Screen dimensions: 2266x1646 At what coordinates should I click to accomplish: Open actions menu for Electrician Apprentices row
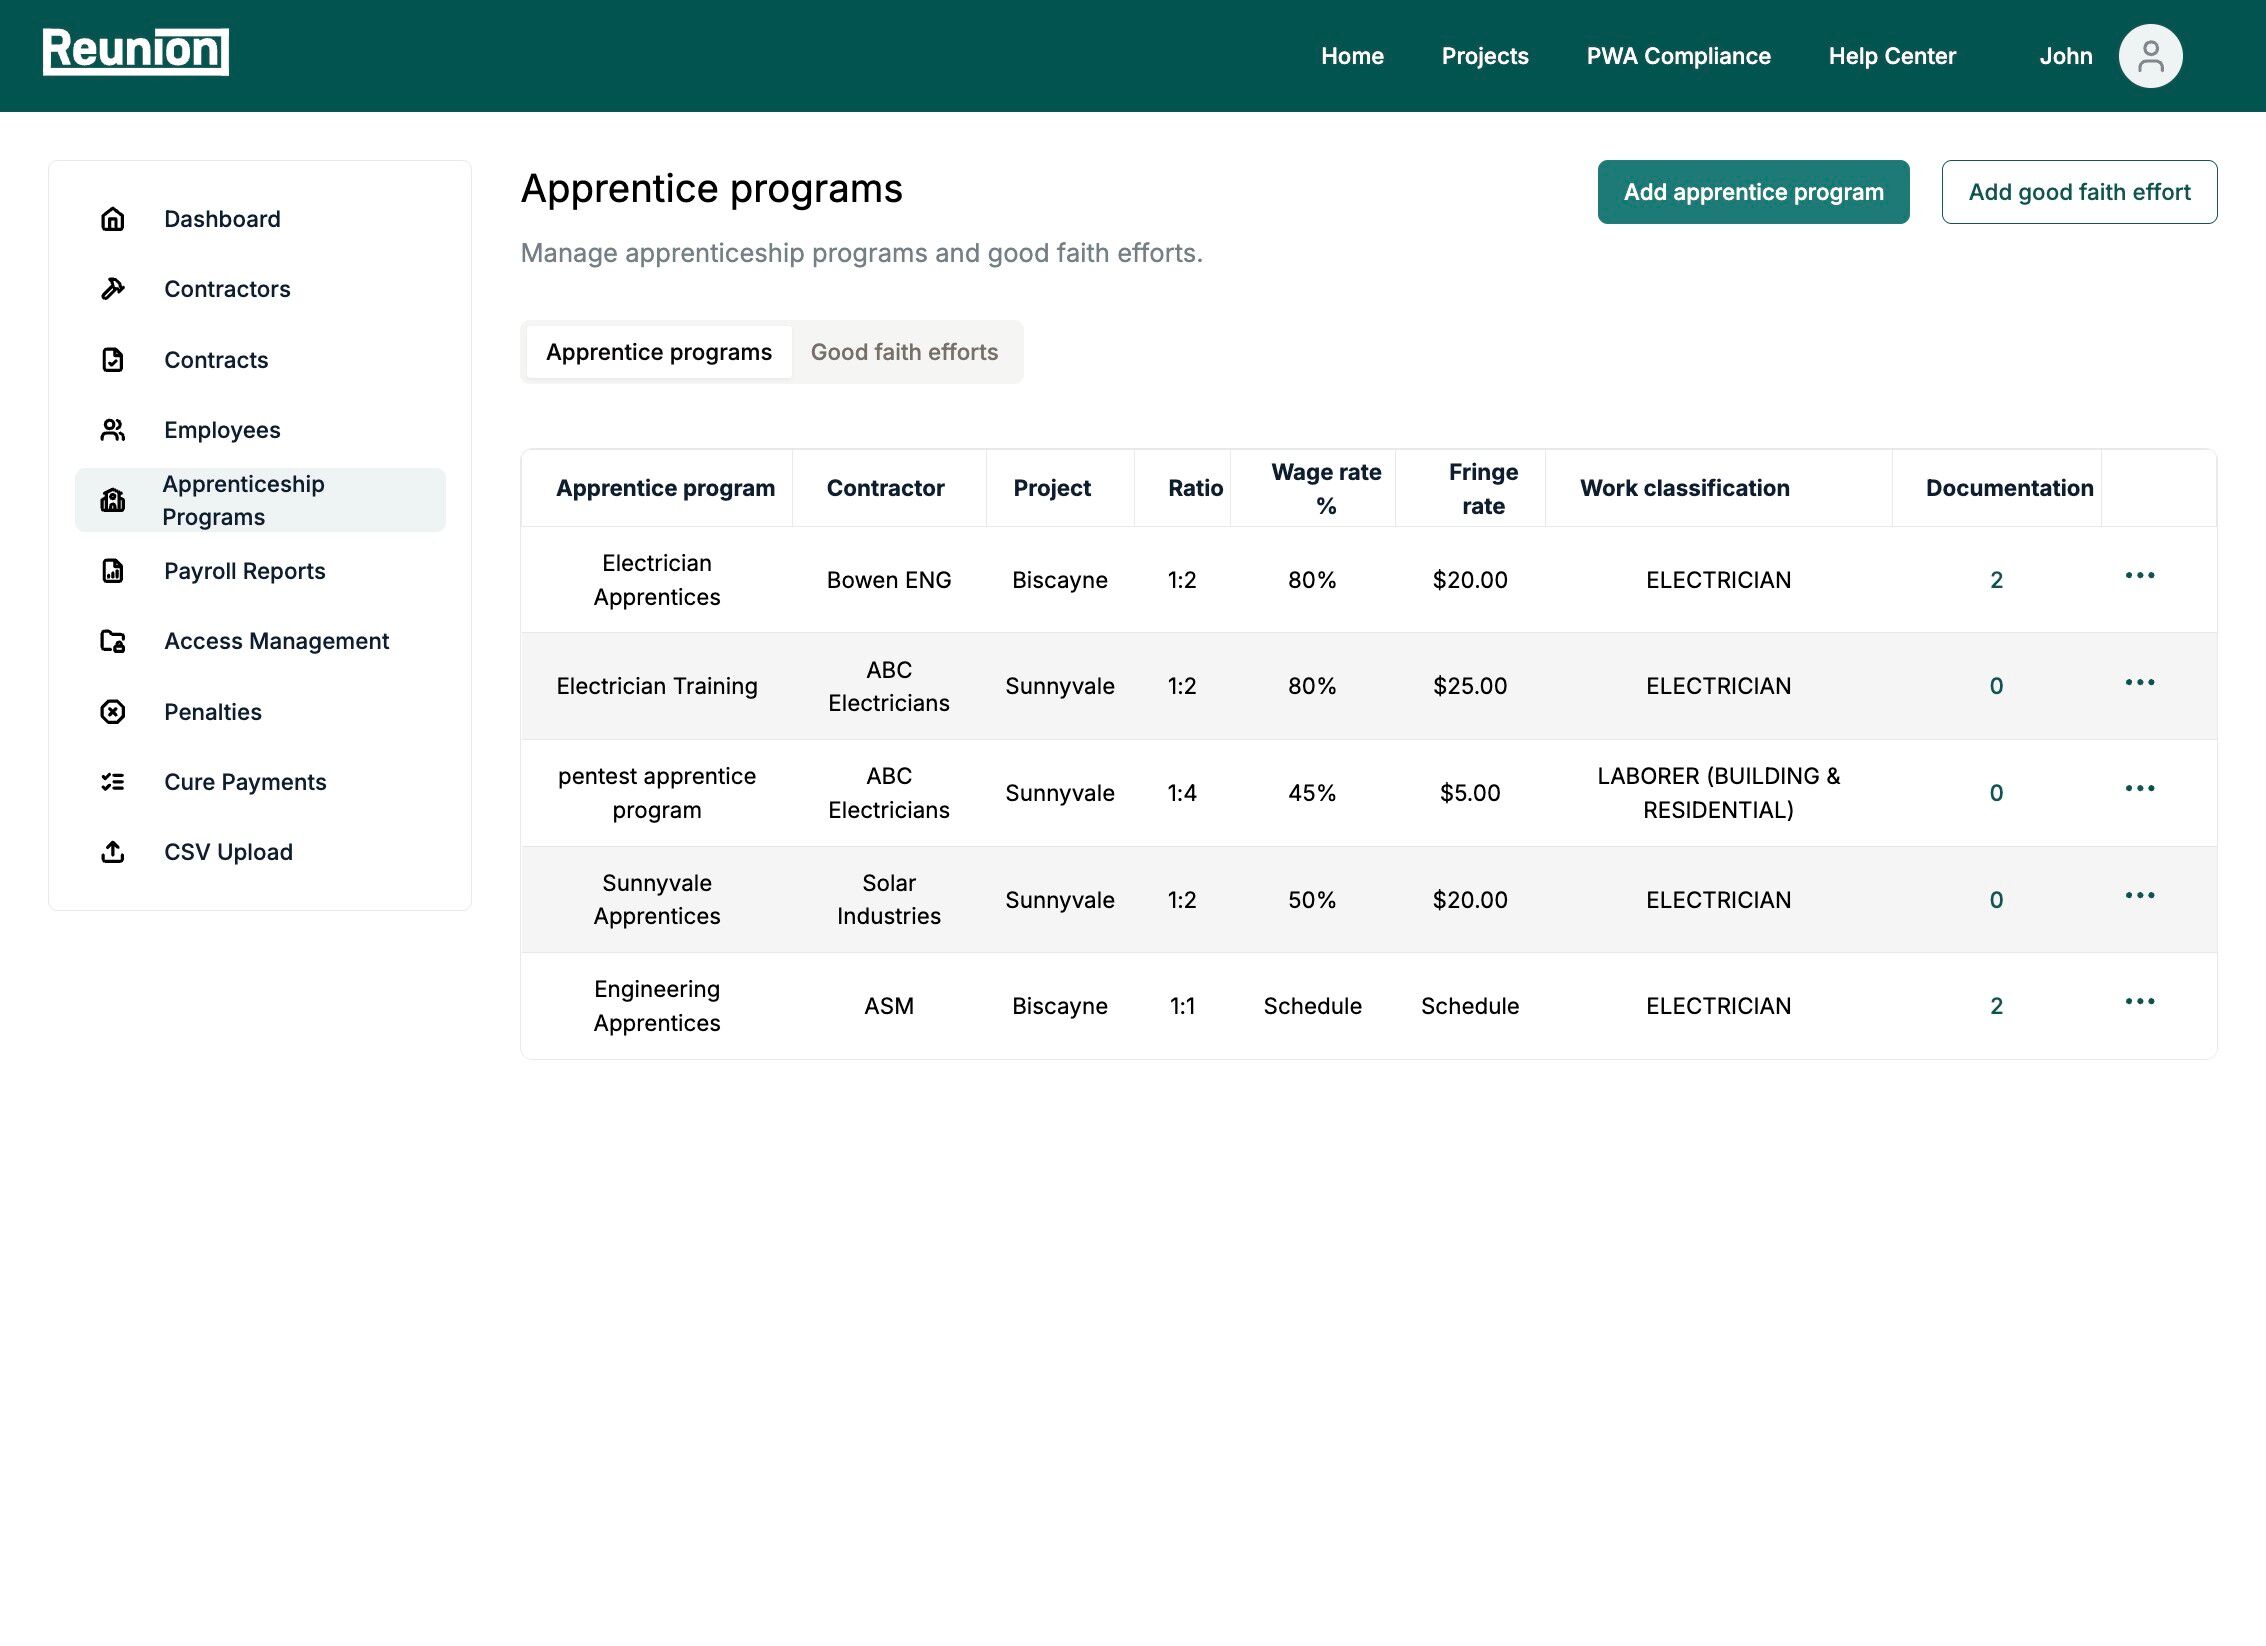2139,576
